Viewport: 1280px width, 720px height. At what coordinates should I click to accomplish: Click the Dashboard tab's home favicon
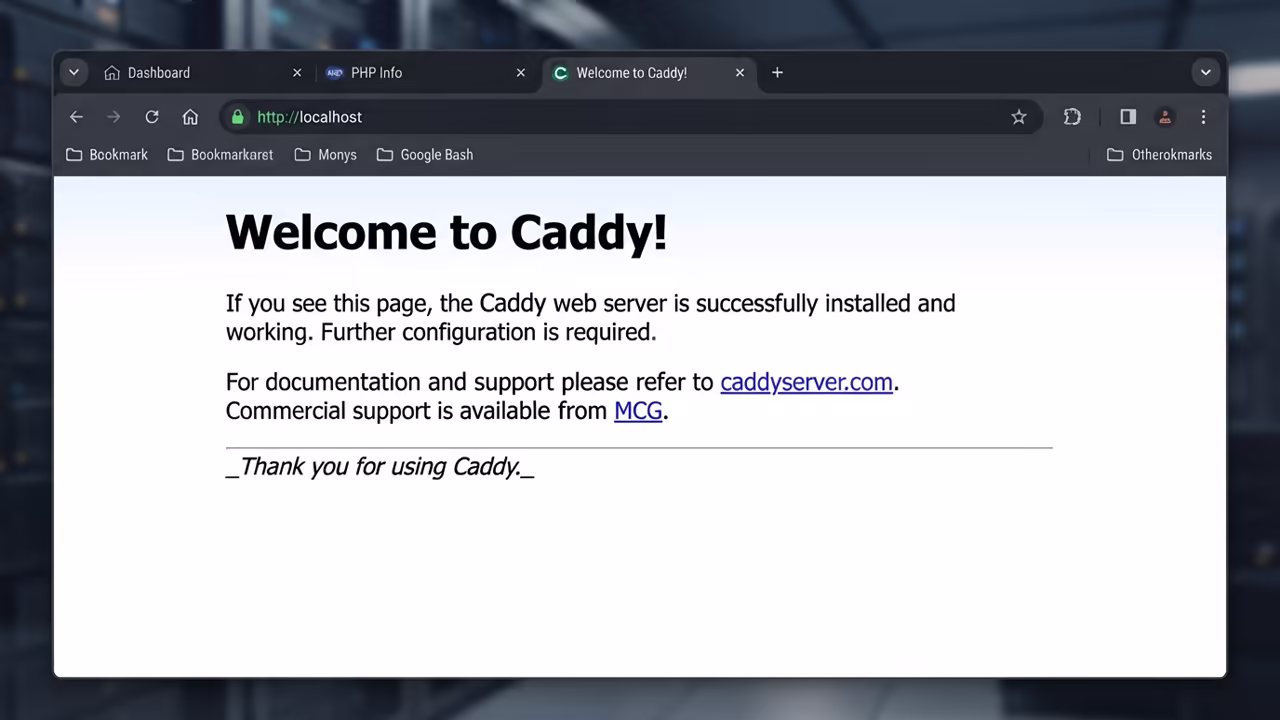click(x=112, y=73)
